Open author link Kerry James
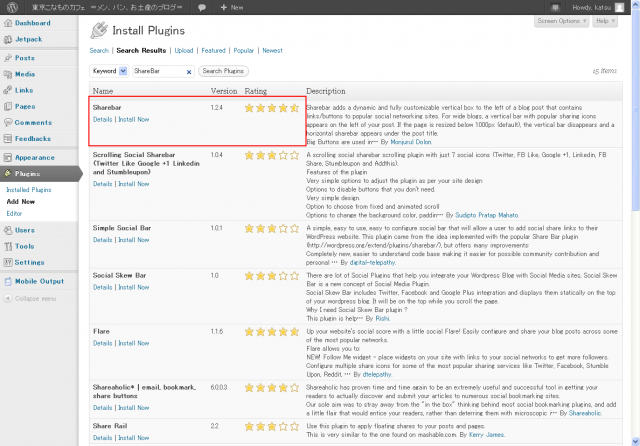Screen dimensions: 640x446 pos(487,435)
